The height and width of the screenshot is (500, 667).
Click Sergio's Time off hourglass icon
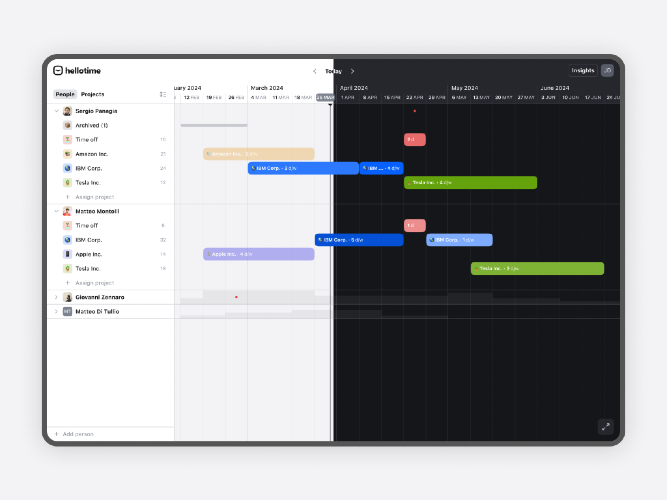coord(67,140)
